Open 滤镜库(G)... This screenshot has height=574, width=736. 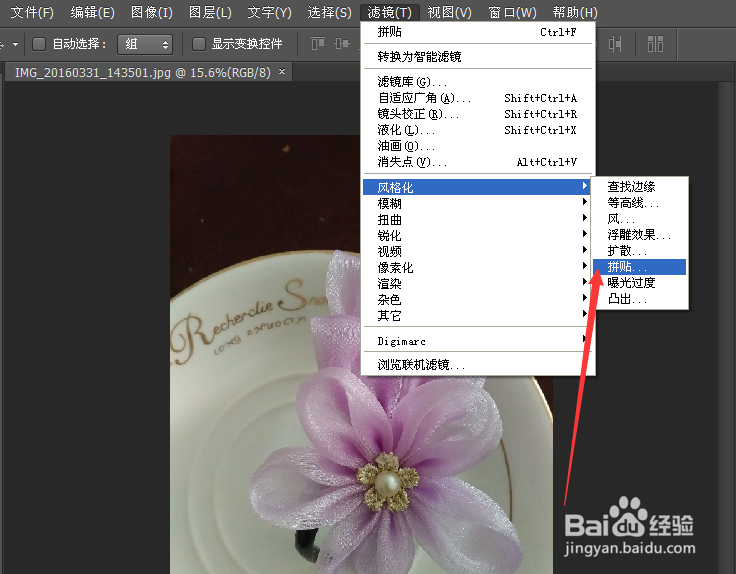click(478, 82)
